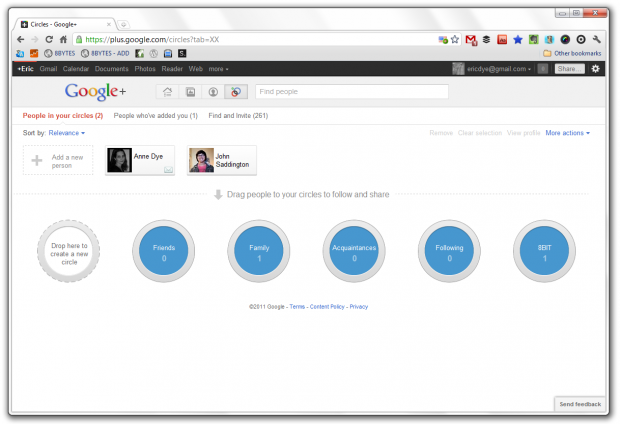Switch to People who've added you tab
620x424 pixels.
[x=155, y=115]
